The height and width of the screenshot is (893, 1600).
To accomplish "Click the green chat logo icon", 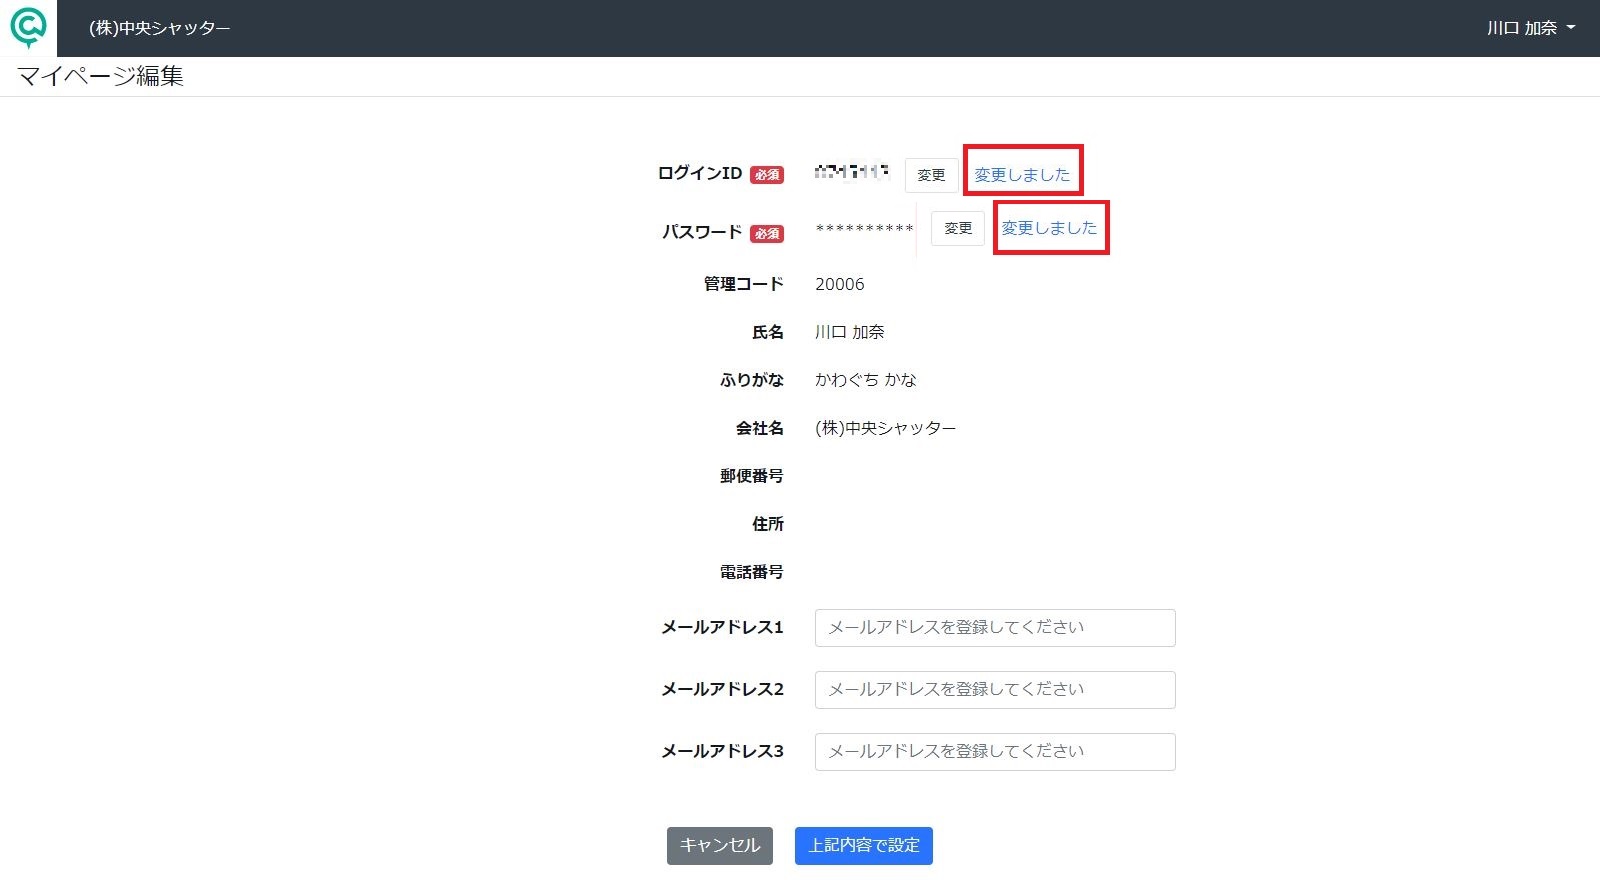I will (28, 28).
